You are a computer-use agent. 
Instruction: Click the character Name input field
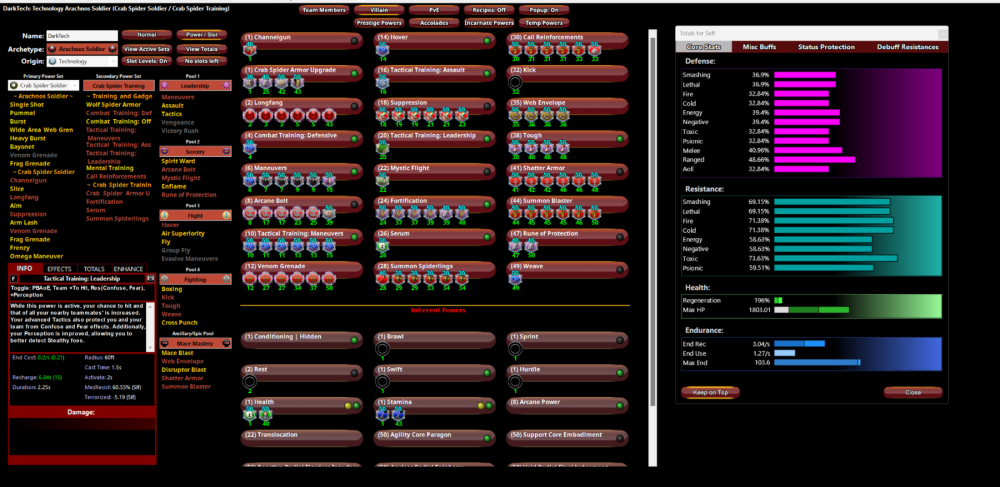click(81, 35)
